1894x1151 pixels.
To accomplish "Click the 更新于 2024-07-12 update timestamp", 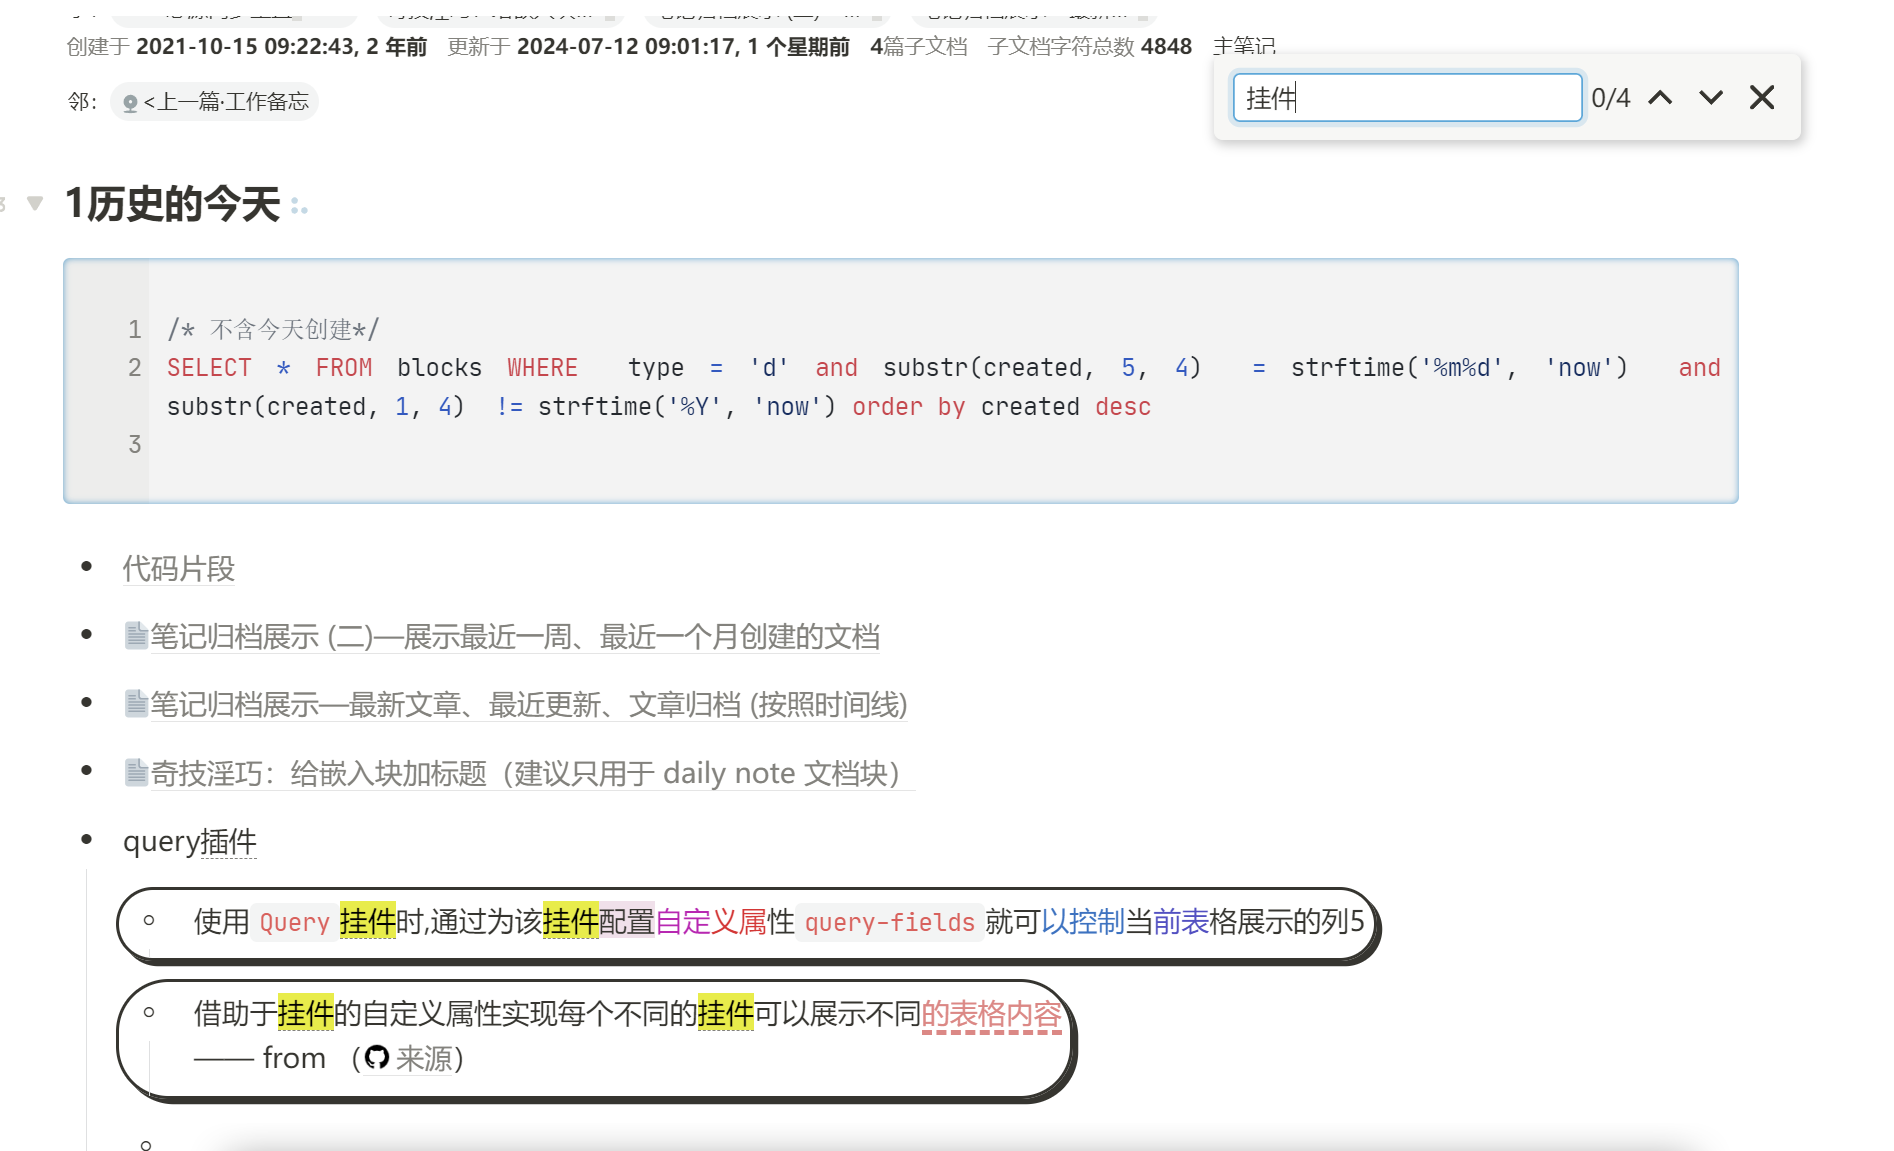I will point(648,47).
